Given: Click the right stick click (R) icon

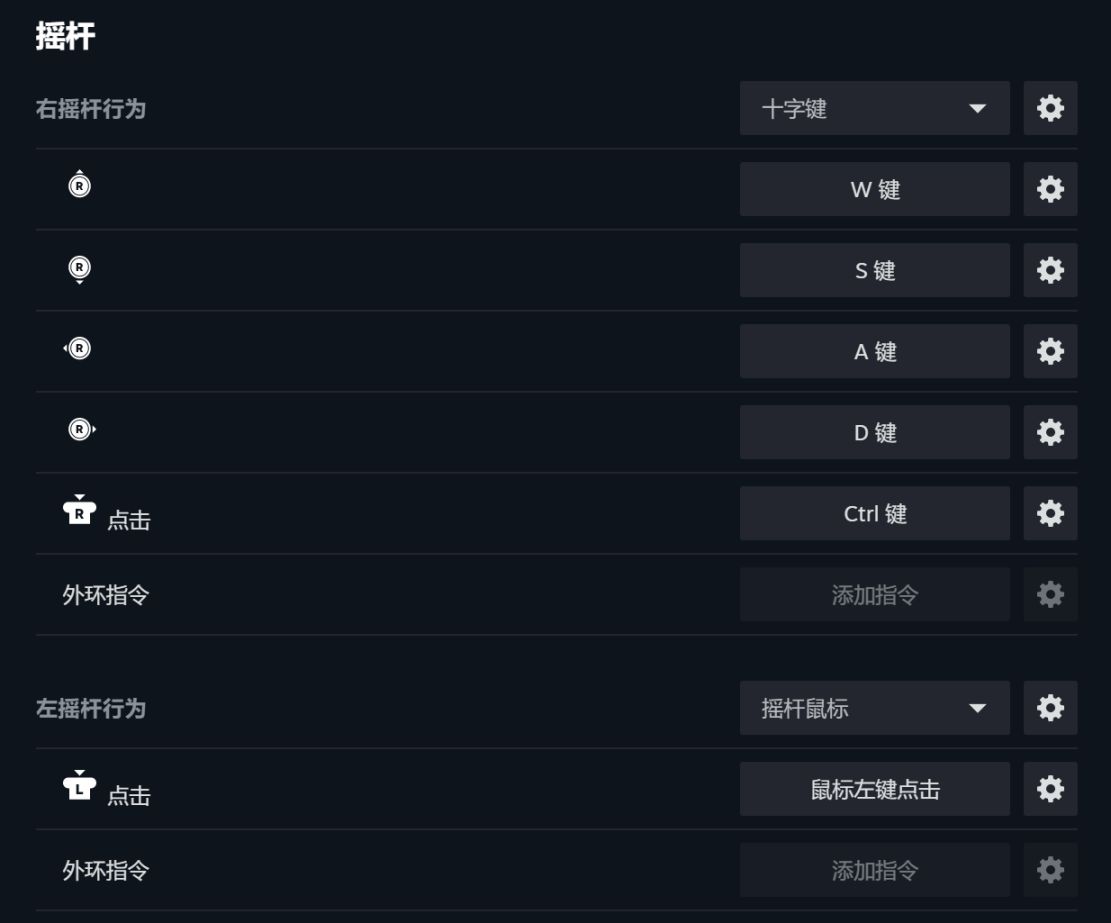Looking at the screenshot, I should 80,512.
